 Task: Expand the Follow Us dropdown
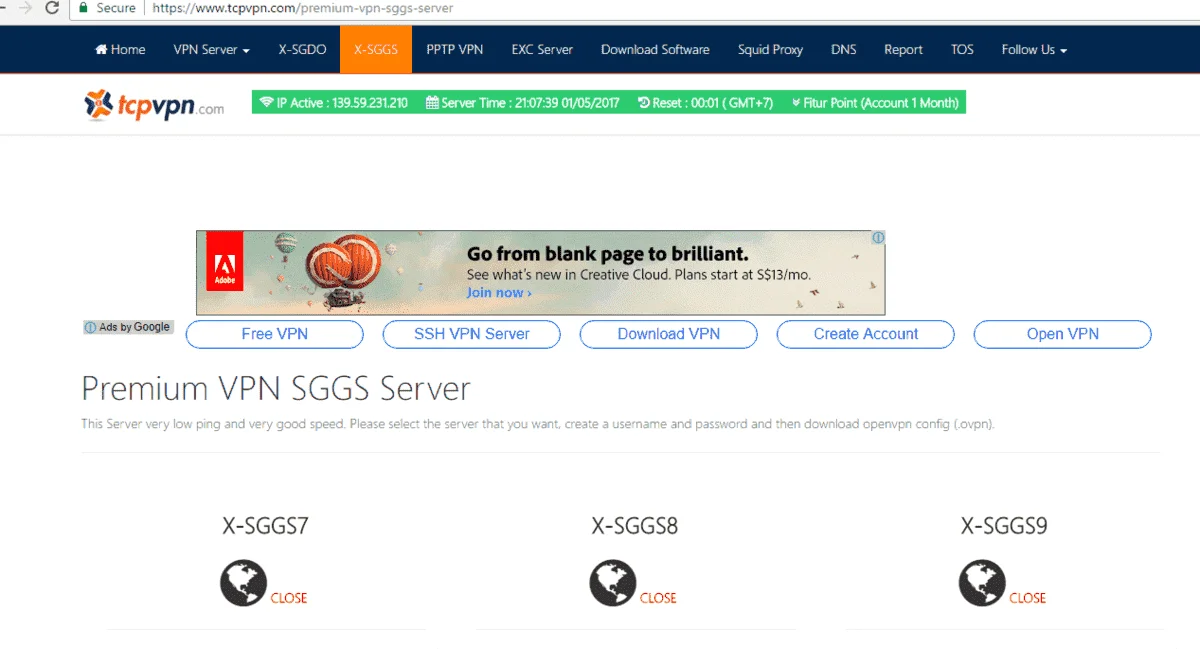(1034, 49)
